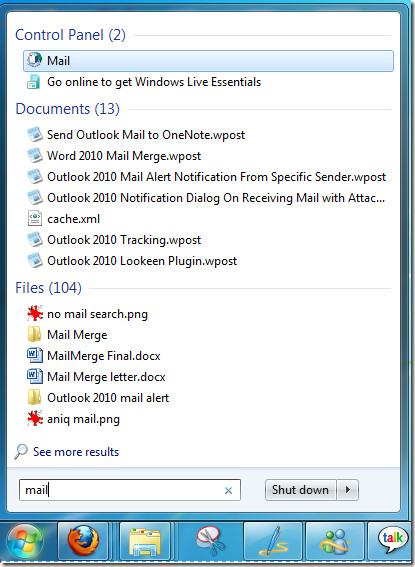The height and width of the screenshot is (567, 415).
Task: Open cache.xml file result
Action: [73, 219]
